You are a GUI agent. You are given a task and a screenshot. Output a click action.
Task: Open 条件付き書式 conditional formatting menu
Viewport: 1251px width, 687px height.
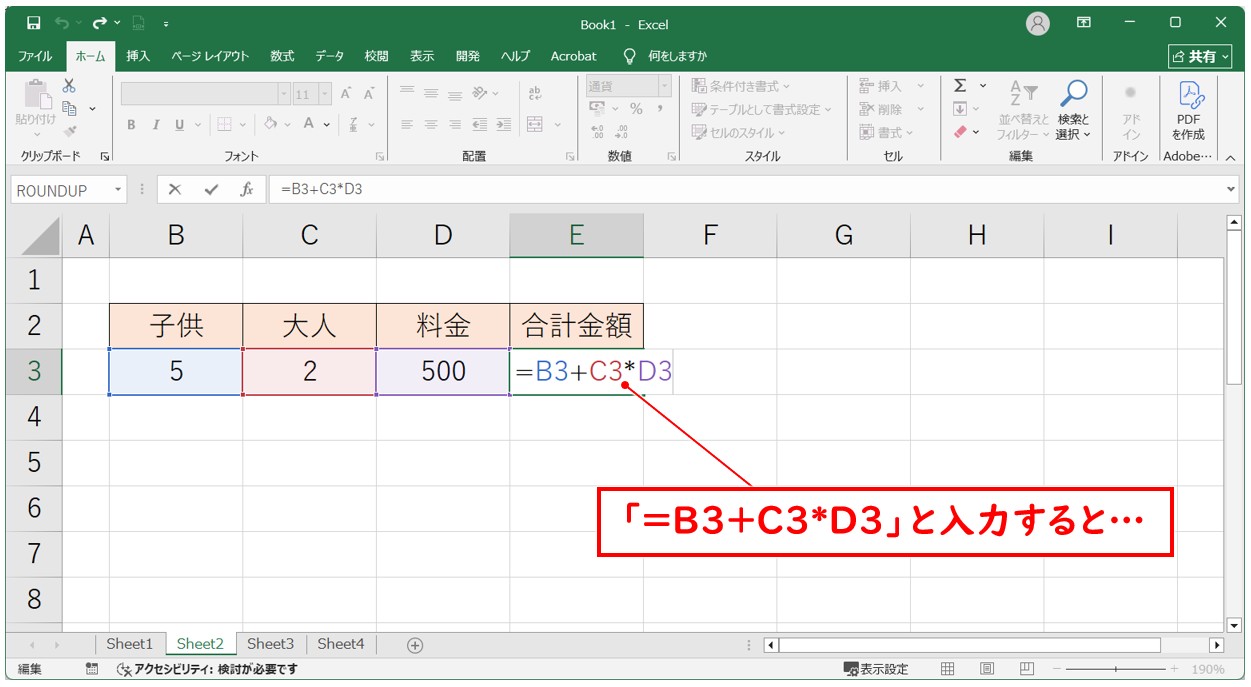click(741, 86)
